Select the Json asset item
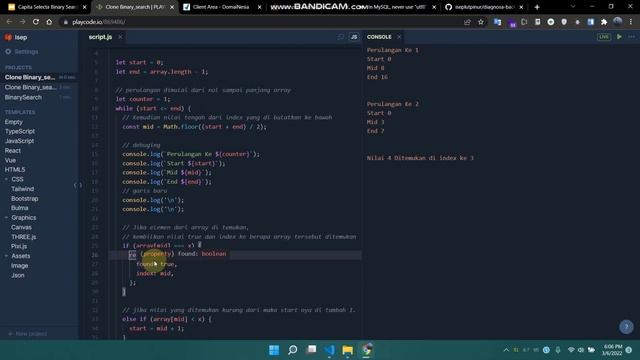Image resolution: width=640 pixels, height=360 pixels. pos(18,275)
